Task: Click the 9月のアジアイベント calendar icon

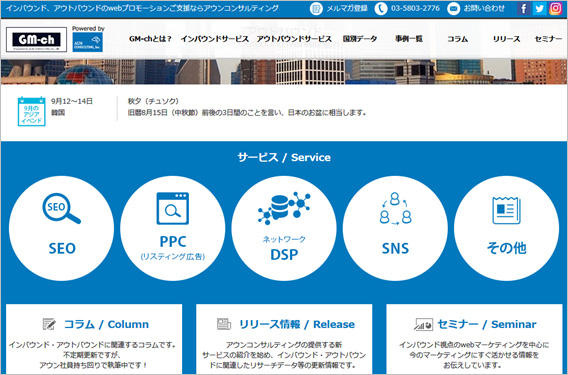Action: [32, 111]
